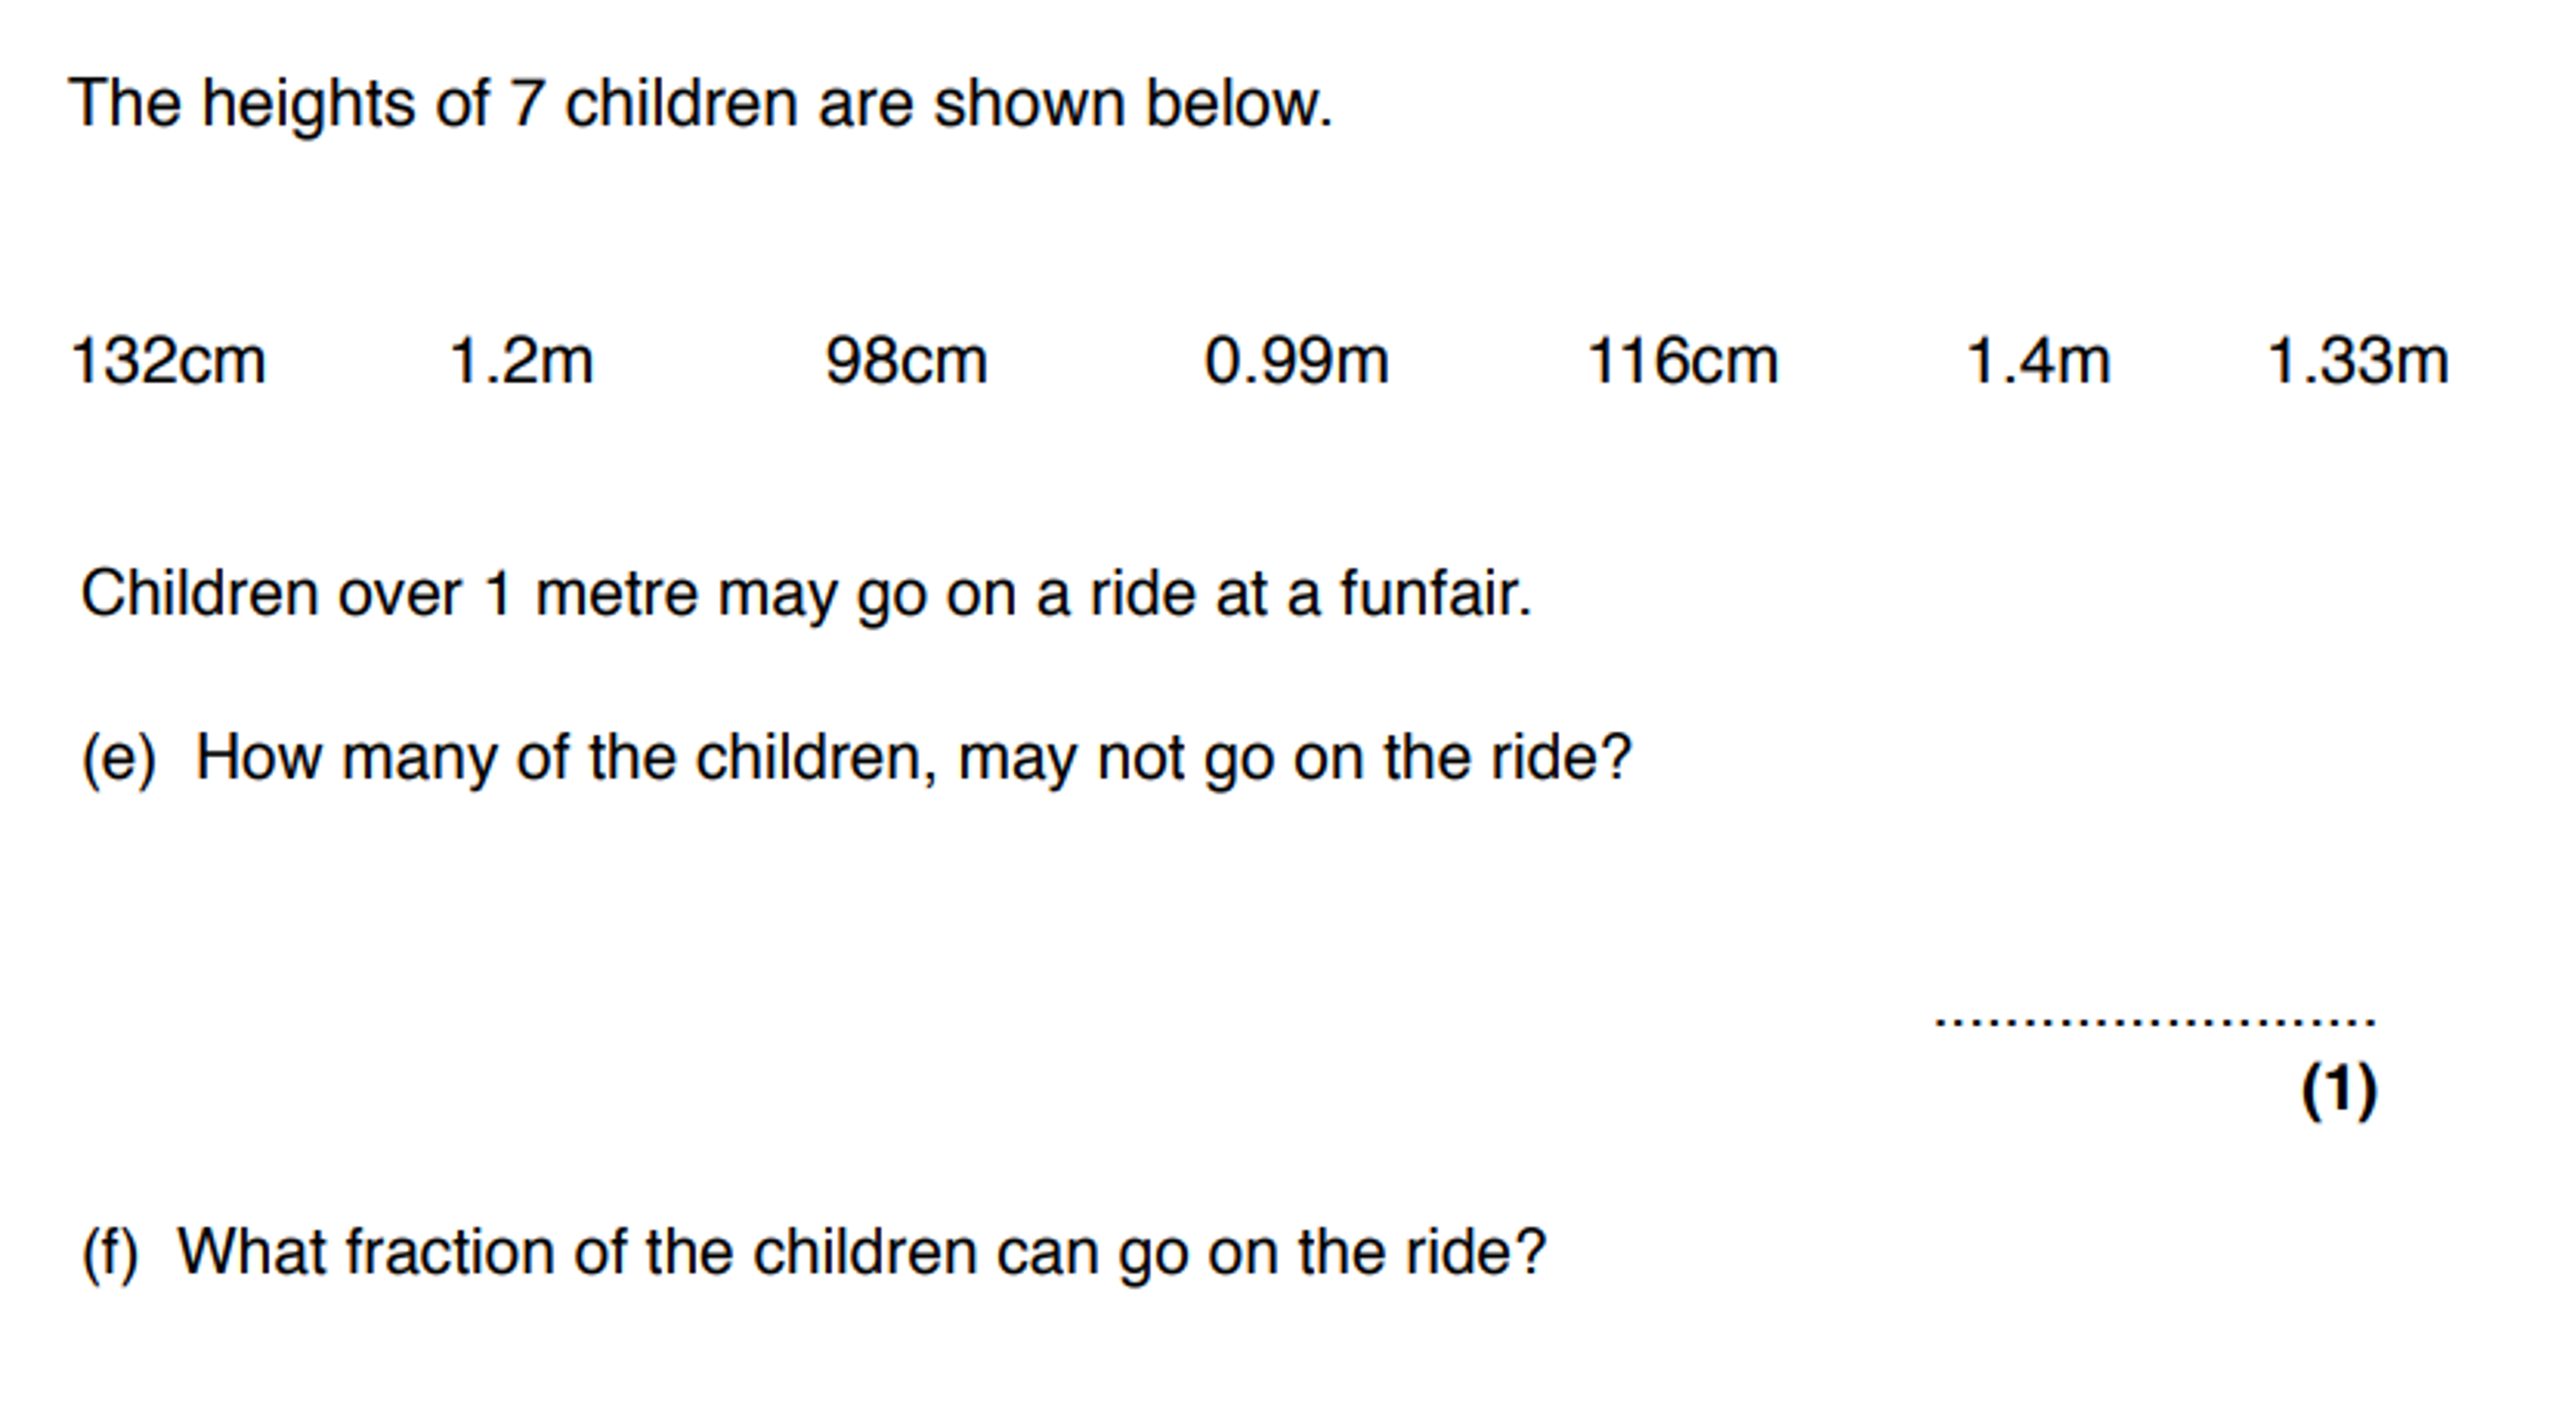The image size is (2576, 1428).
Task: Click the word "metre" in the rule sentence
Action: (x=616, y=594)
